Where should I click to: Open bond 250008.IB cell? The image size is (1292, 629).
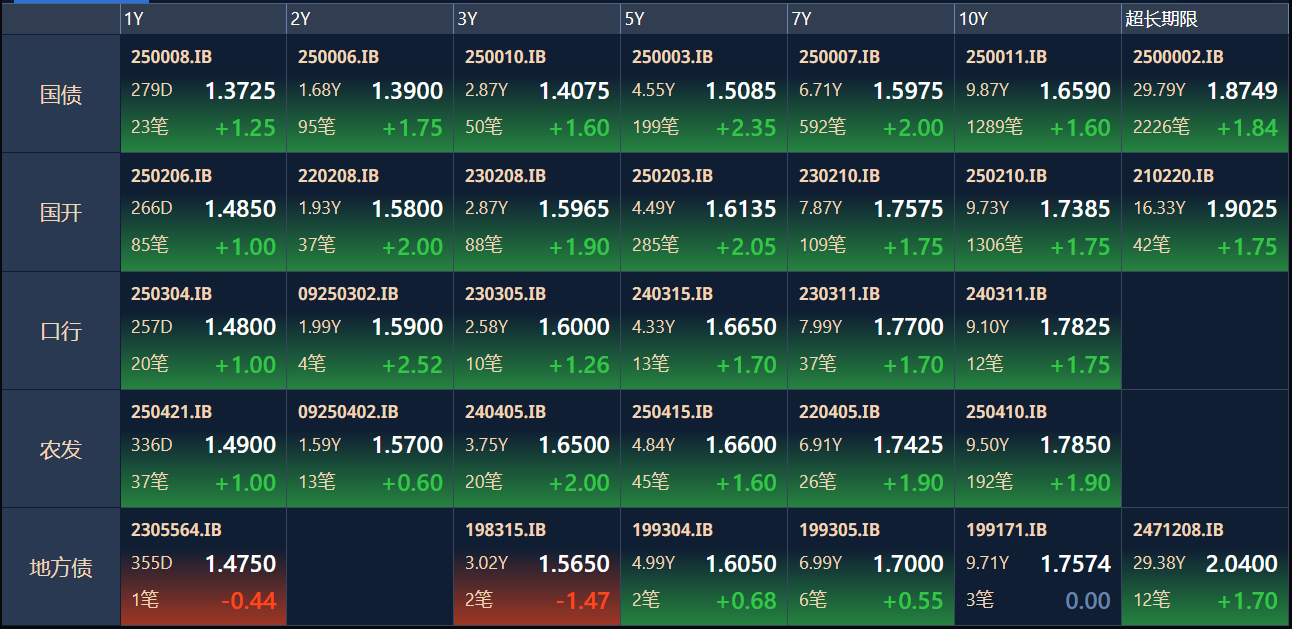click(x=203, y=94)
